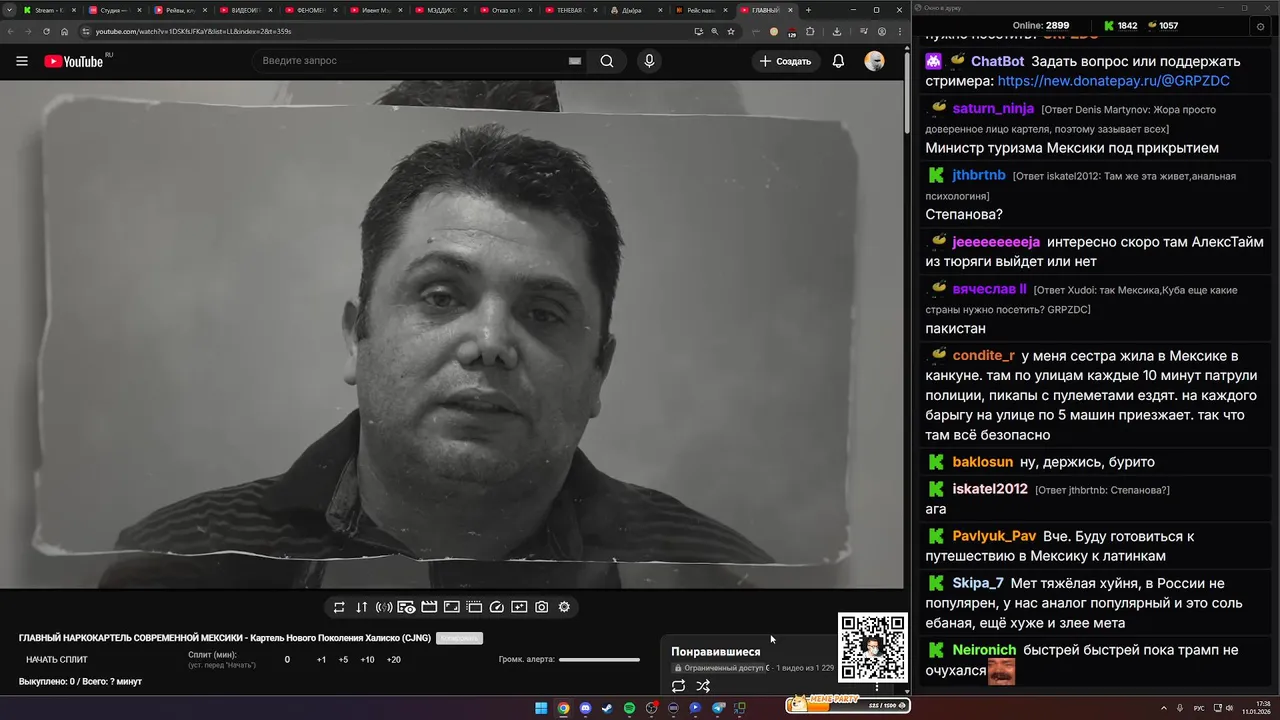Add +20 minutes to split
Viewport: 1280px width, 720px height.
click(x=393, y=660)
